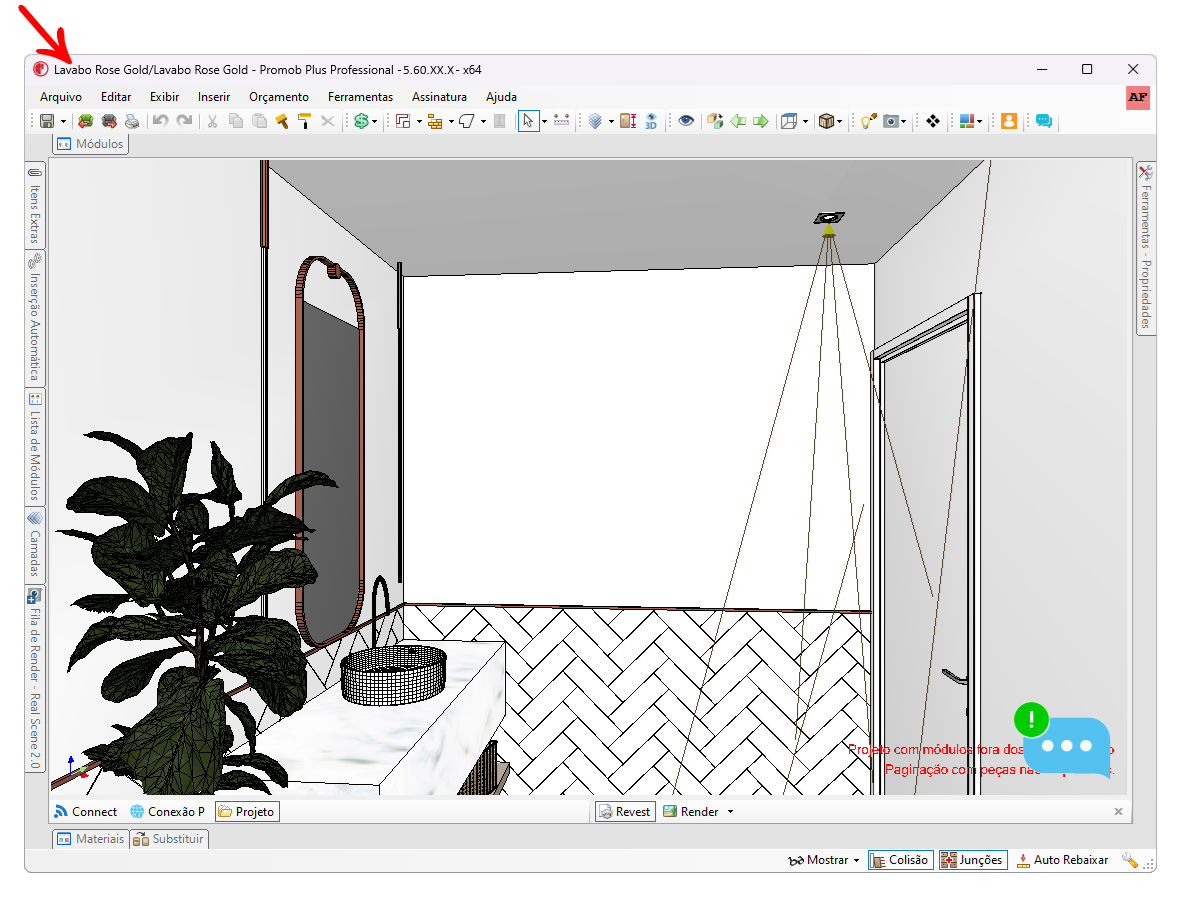Open the Mostrar dropdown
The image size is (1196, 907).
click(x=824, y=860)
